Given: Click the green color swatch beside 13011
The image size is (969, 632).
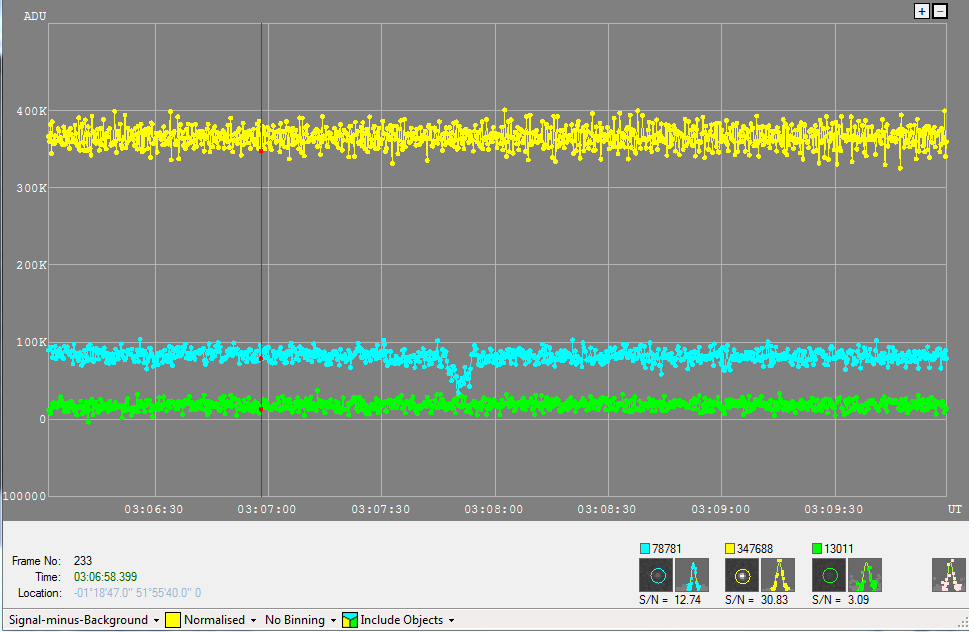Looking at the screenshot, I should click(x=816, y=549).
